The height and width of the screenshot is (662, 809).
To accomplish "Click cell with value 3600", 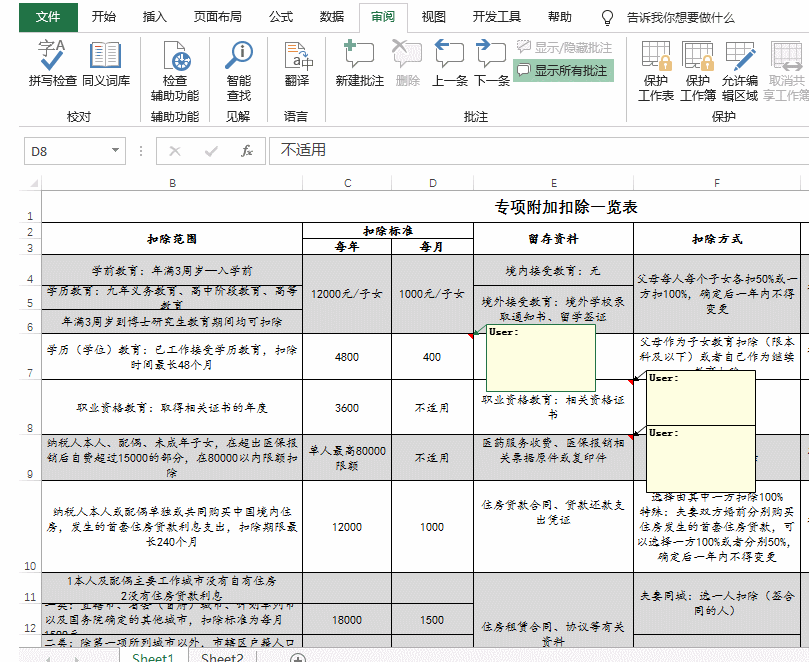I will [x=347, y=408].
